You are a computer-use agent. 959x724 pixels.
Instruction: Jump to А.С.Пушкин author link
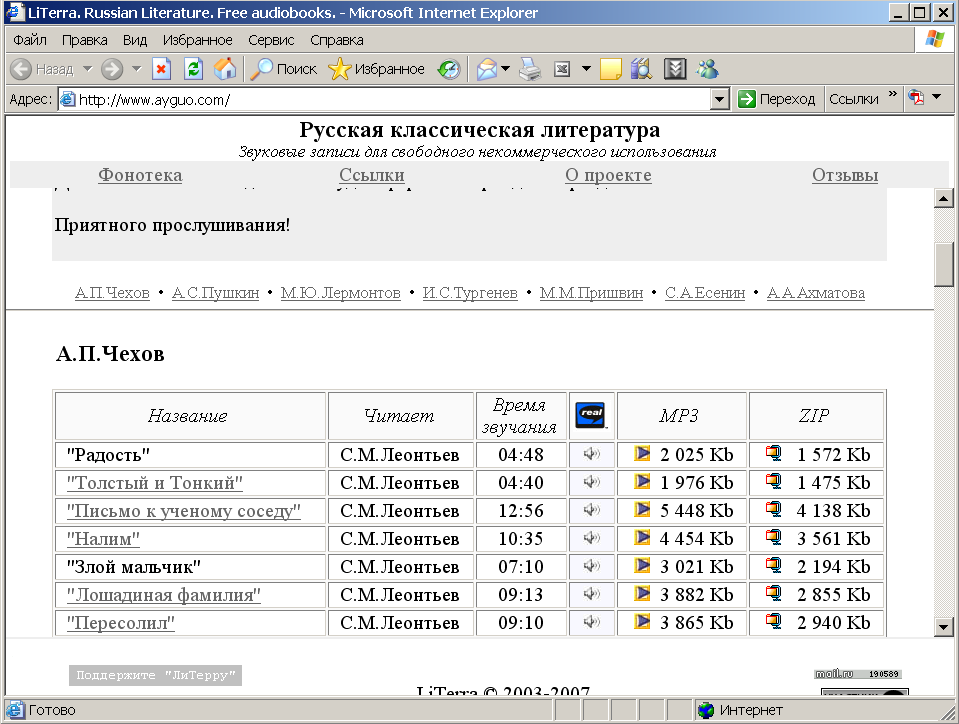coord(215,293)
